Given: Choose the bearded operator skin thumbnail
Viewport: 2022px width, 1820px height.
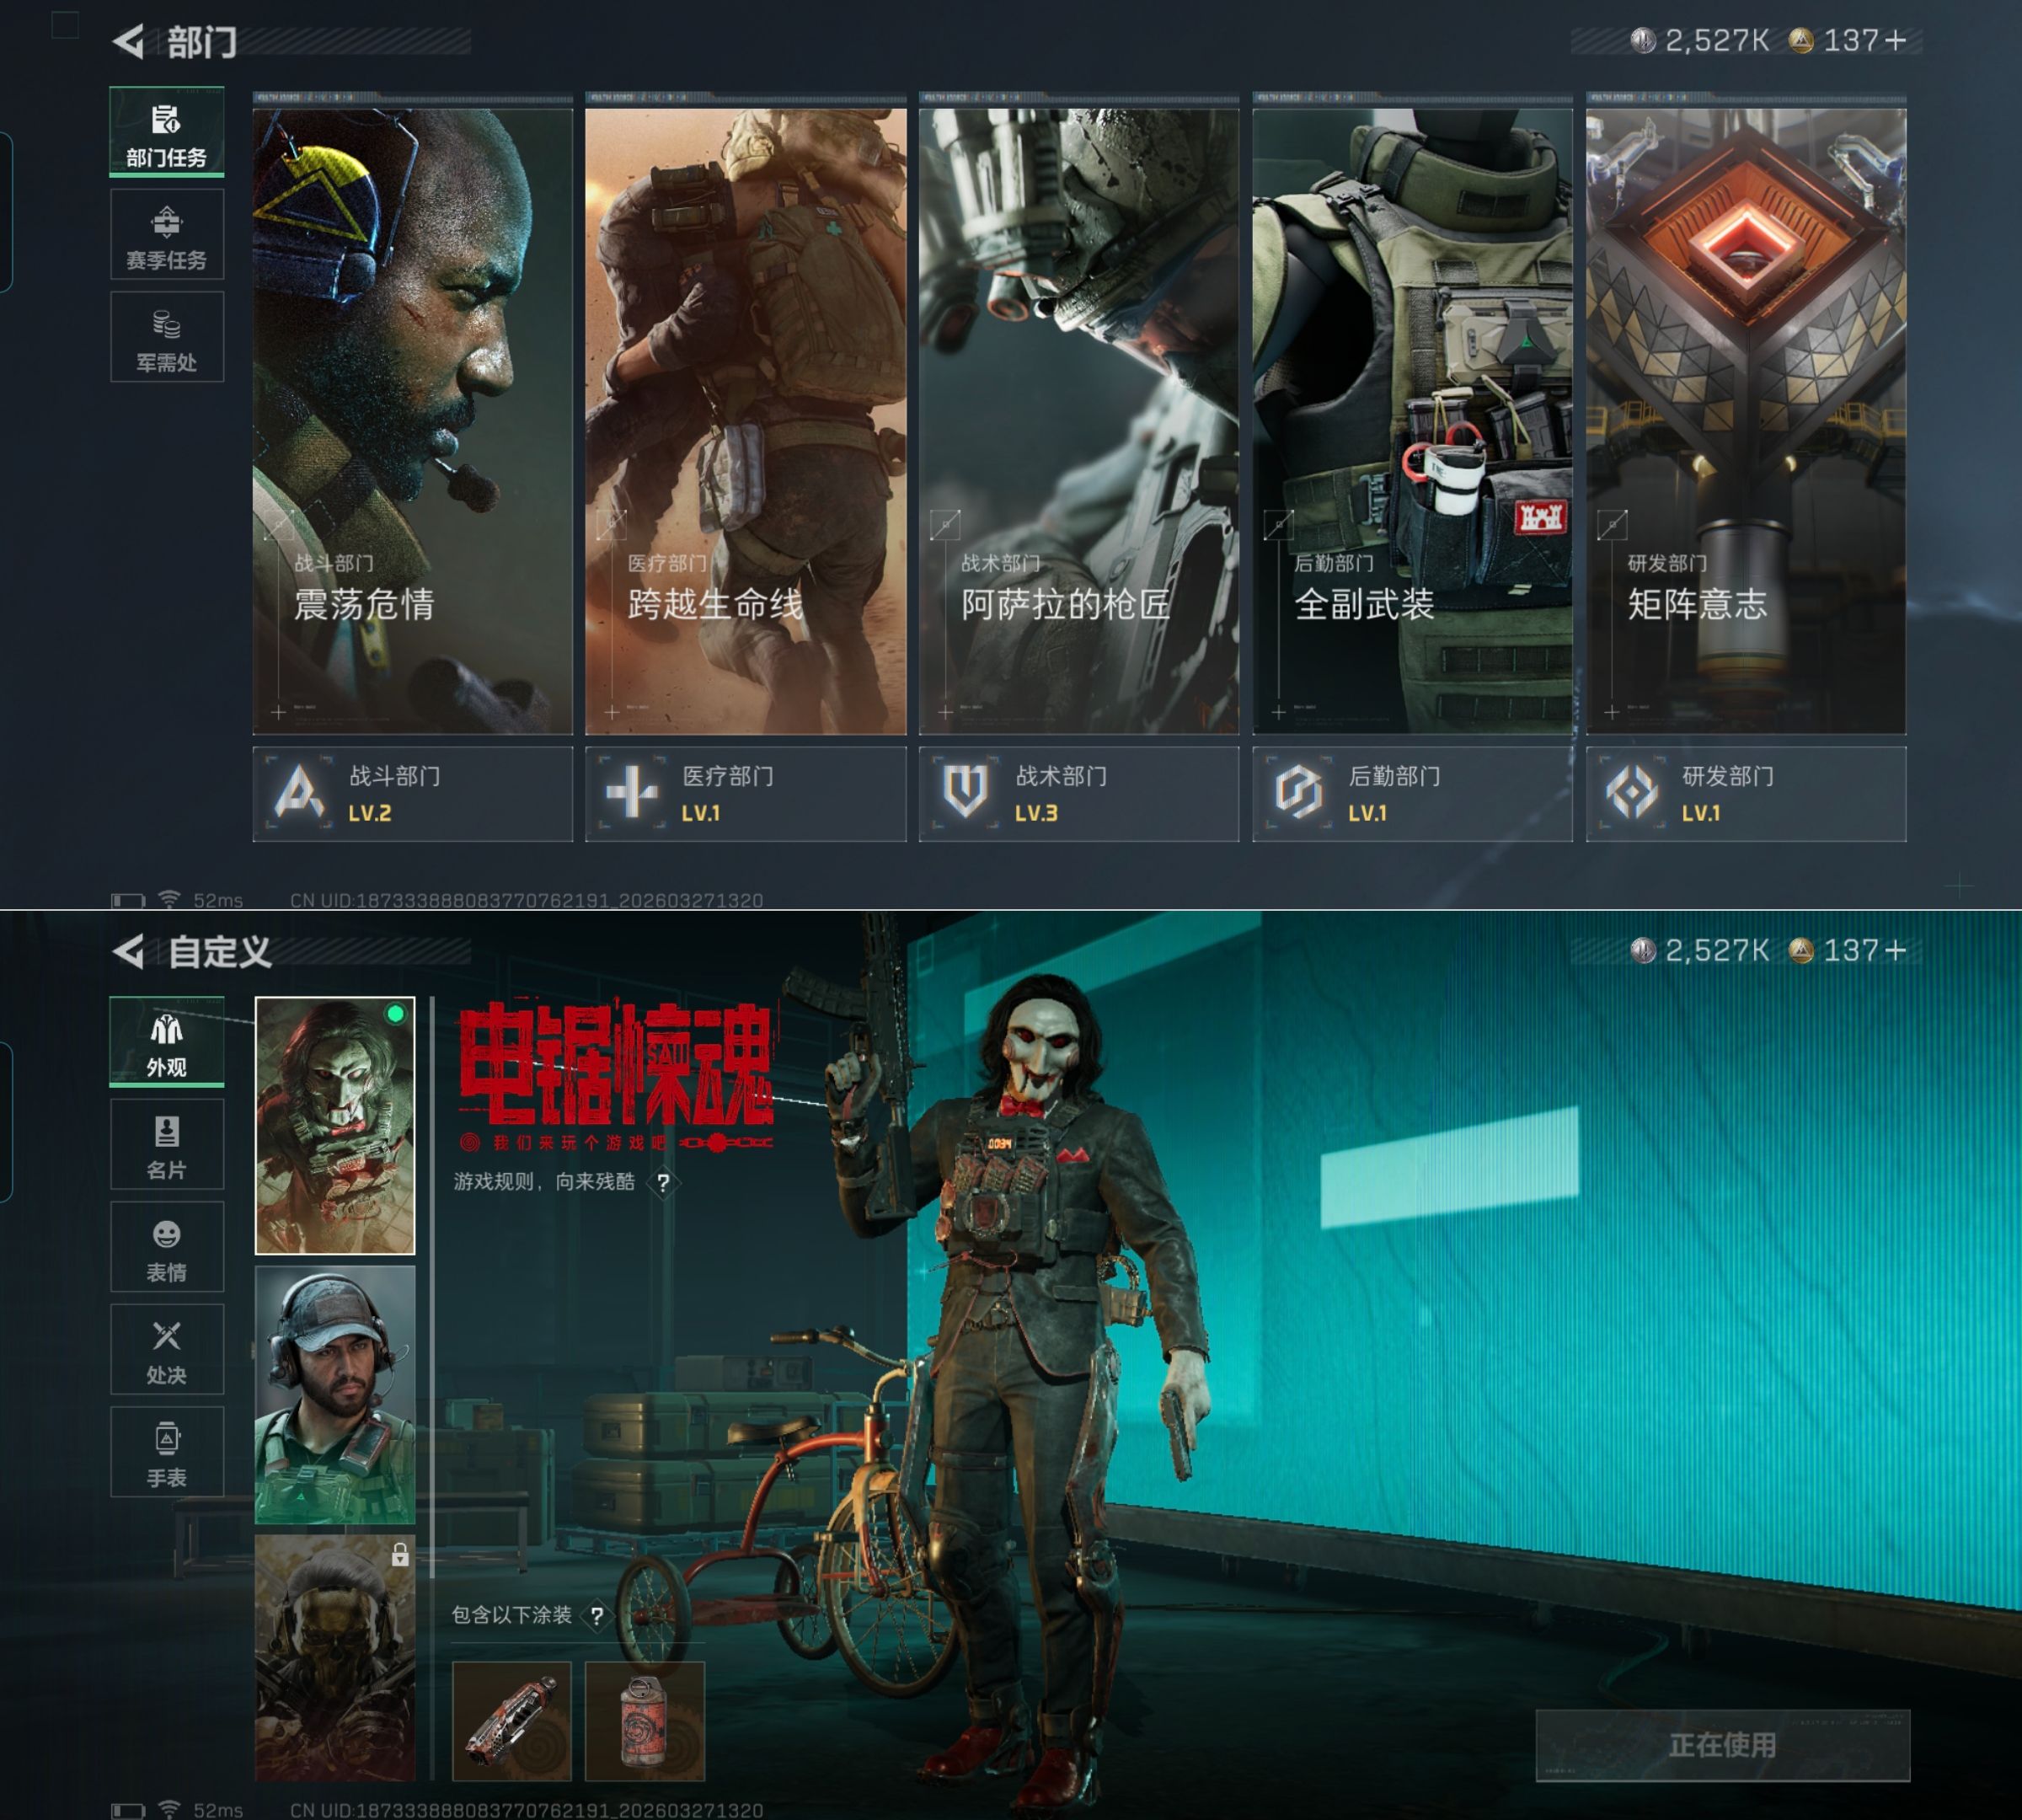Looking at the screenshot, I should point(335,1395).
